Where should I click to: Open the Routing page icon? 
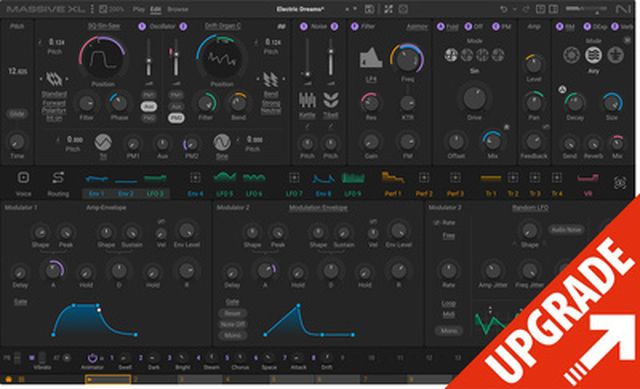(58, 178)
